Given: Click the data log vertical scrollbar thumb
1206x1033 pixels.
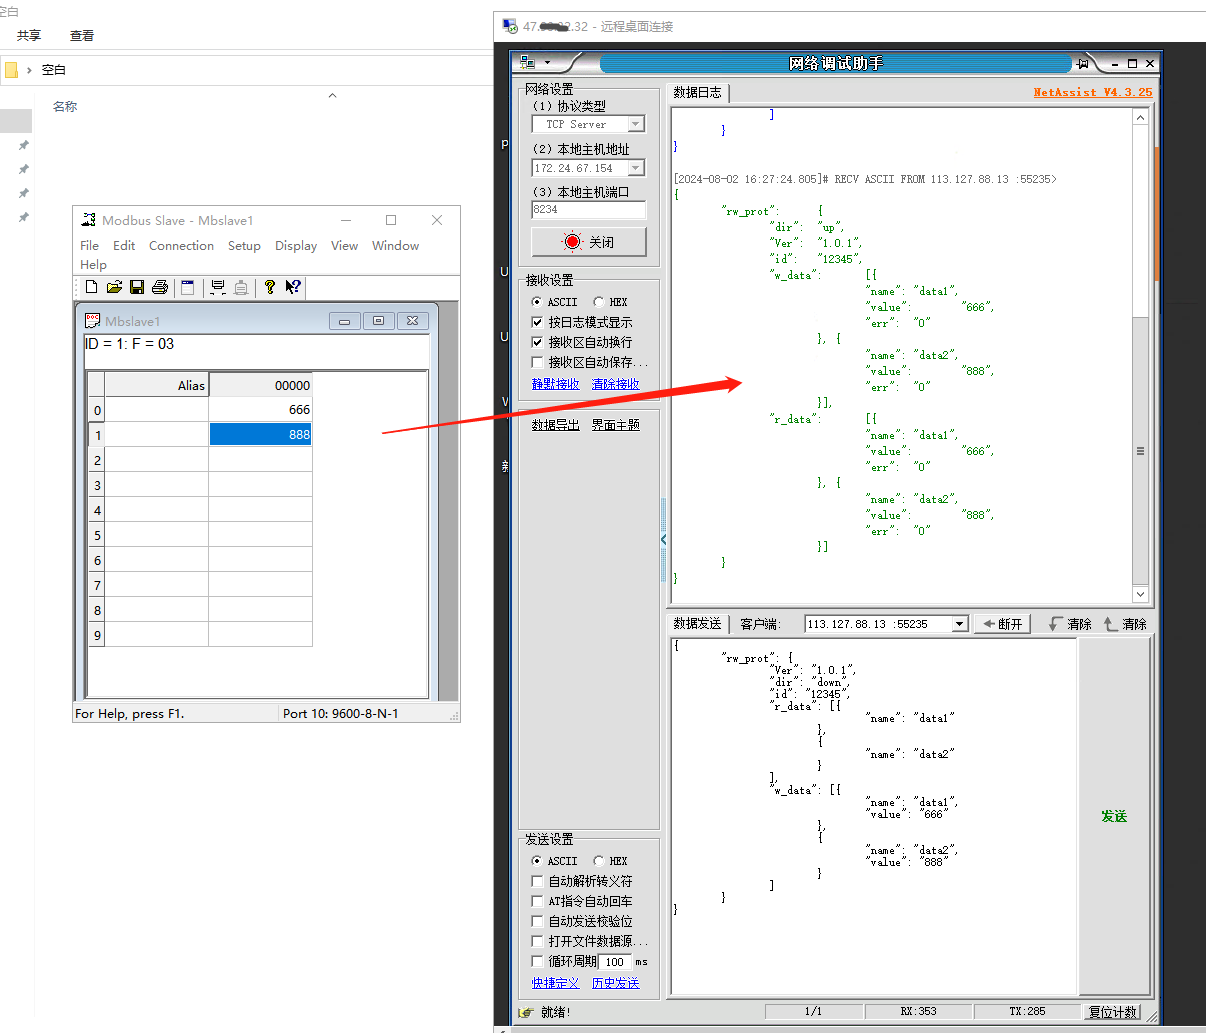Looking at the screenshot, I should coord(1140,450).
